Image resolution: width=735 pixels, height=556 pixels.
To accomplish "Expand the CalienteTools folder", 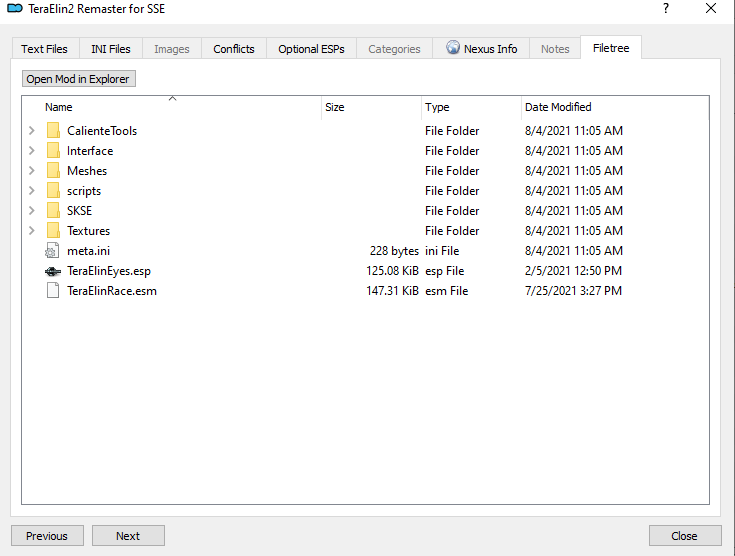I will pos(32,131).
